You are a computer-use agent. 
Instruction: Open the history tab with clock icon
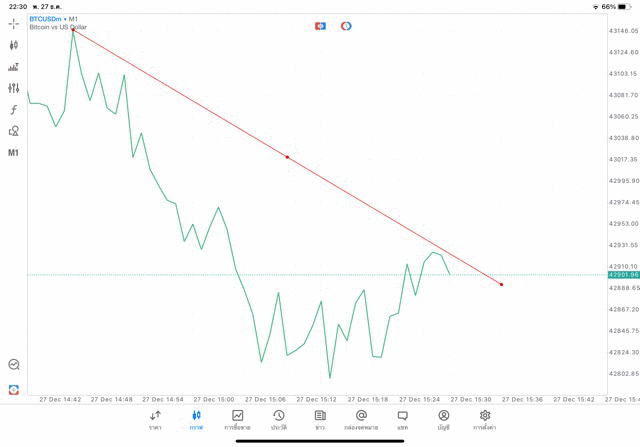click(x=279, y=420)
